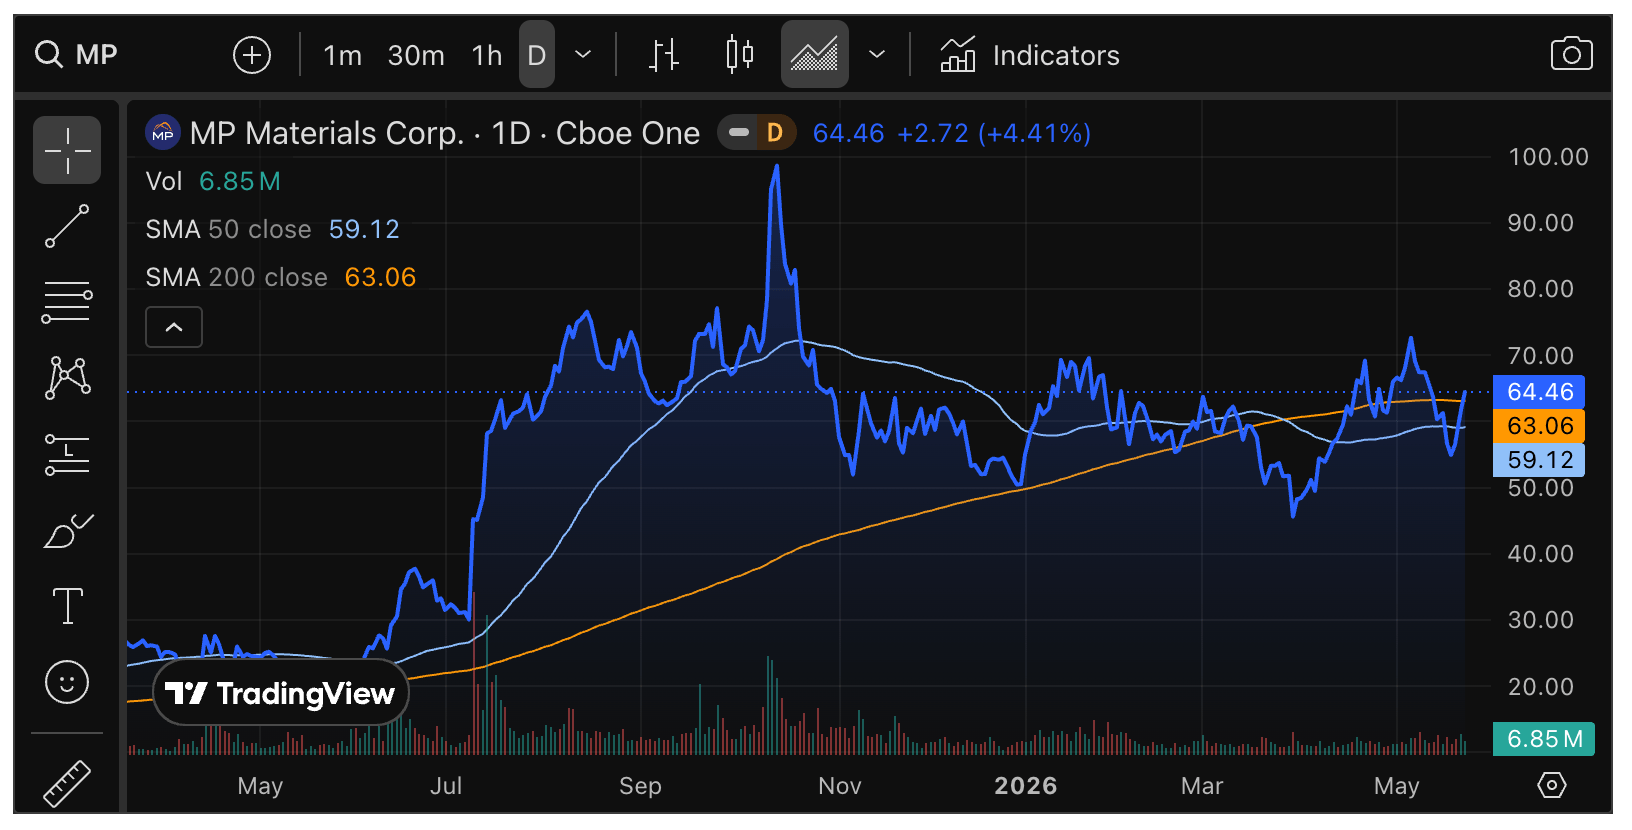Screen dimensions: 1632x830
Task: Collapse the indicator legend chevron
Action: pos(174,327)
